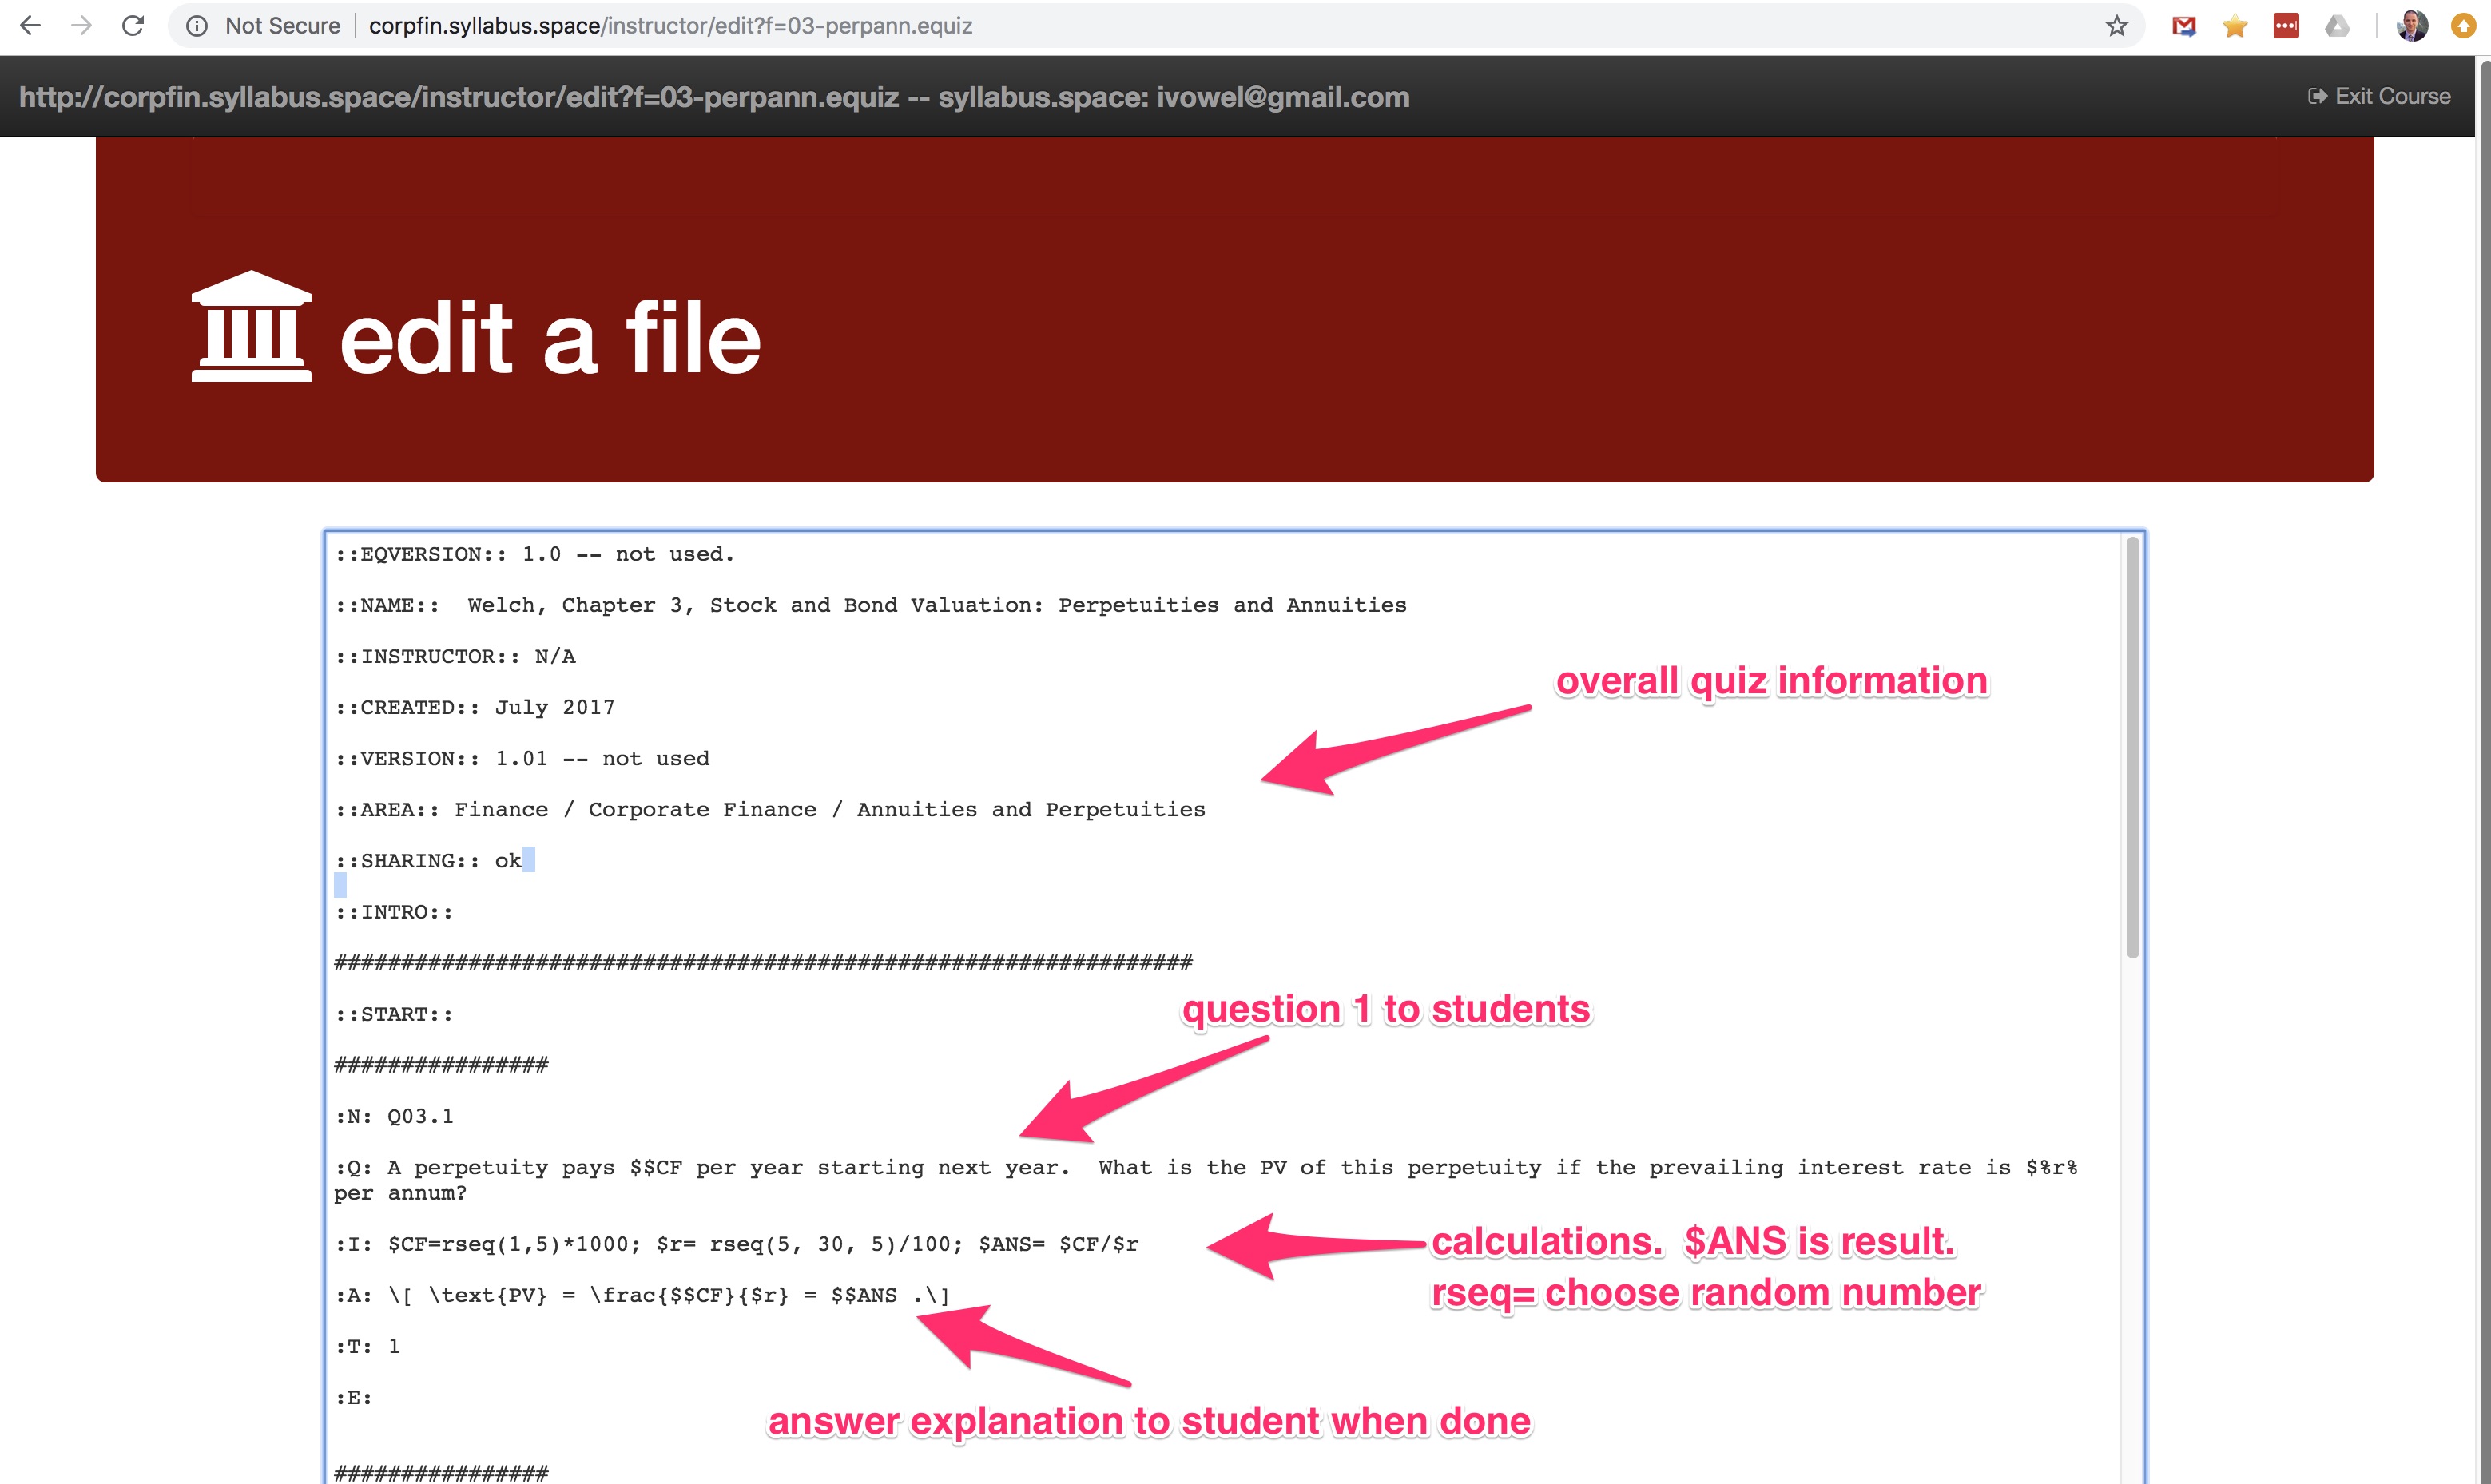The width and height of the screenshot is (2491, 1484).
Task: Place cursor after '::SHARING:: ok' in editor
Action: tap(523, 861)
